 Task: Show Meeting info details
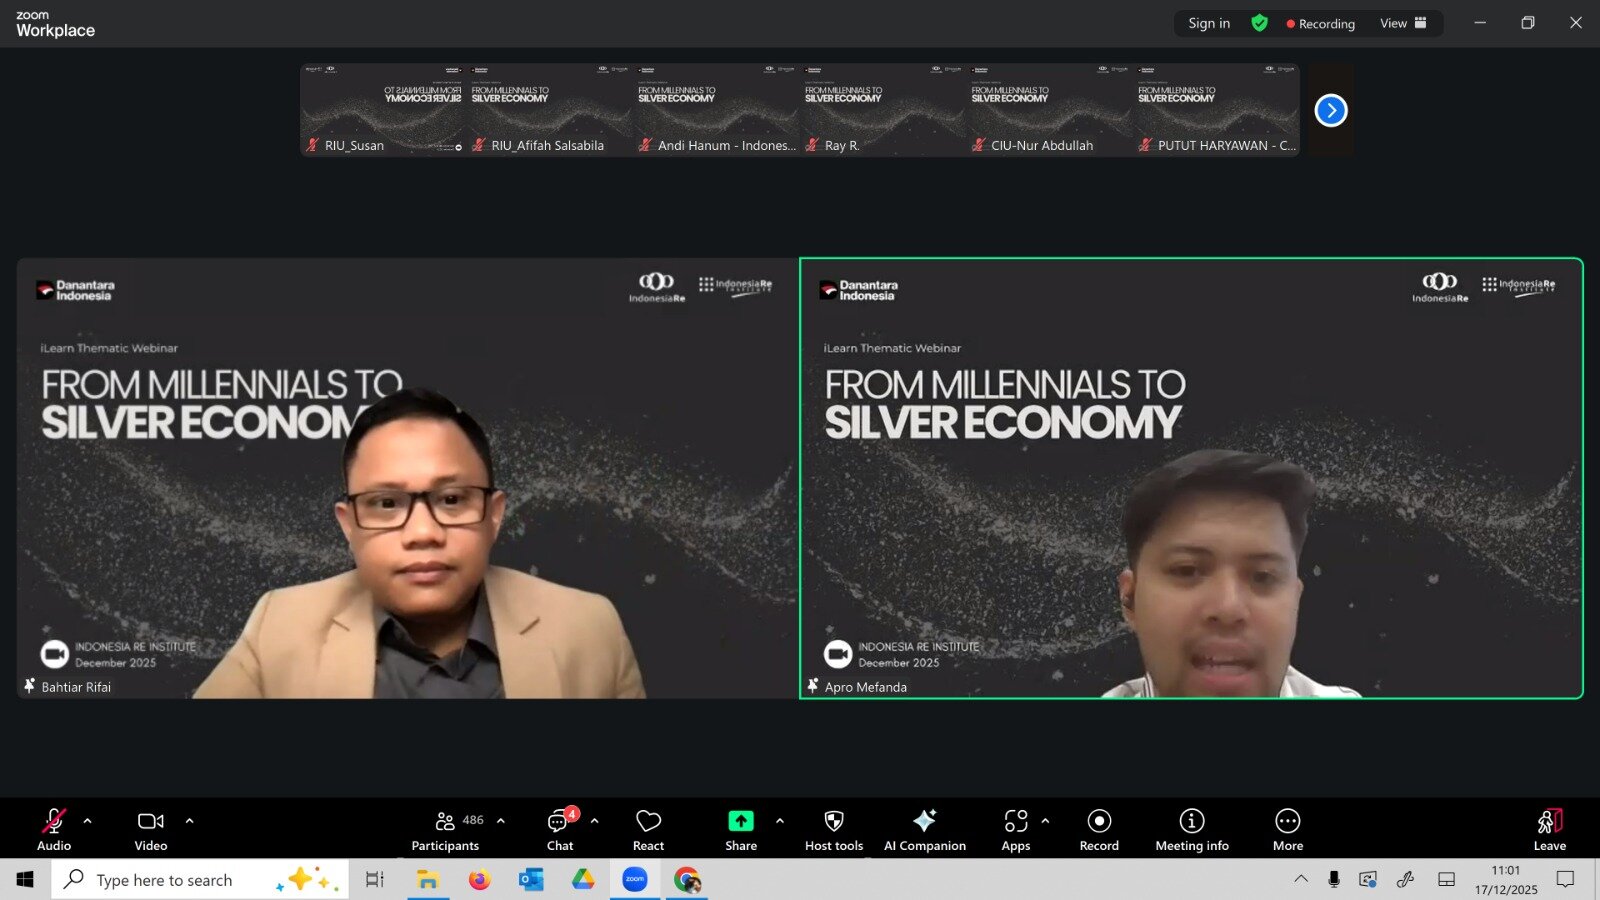click(x=1191, y=829)
